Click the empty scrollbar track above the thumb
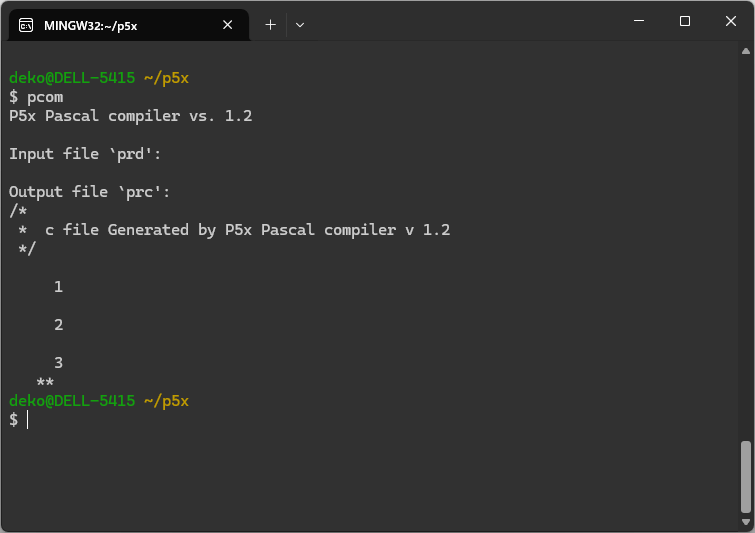 tap(746, 248)
